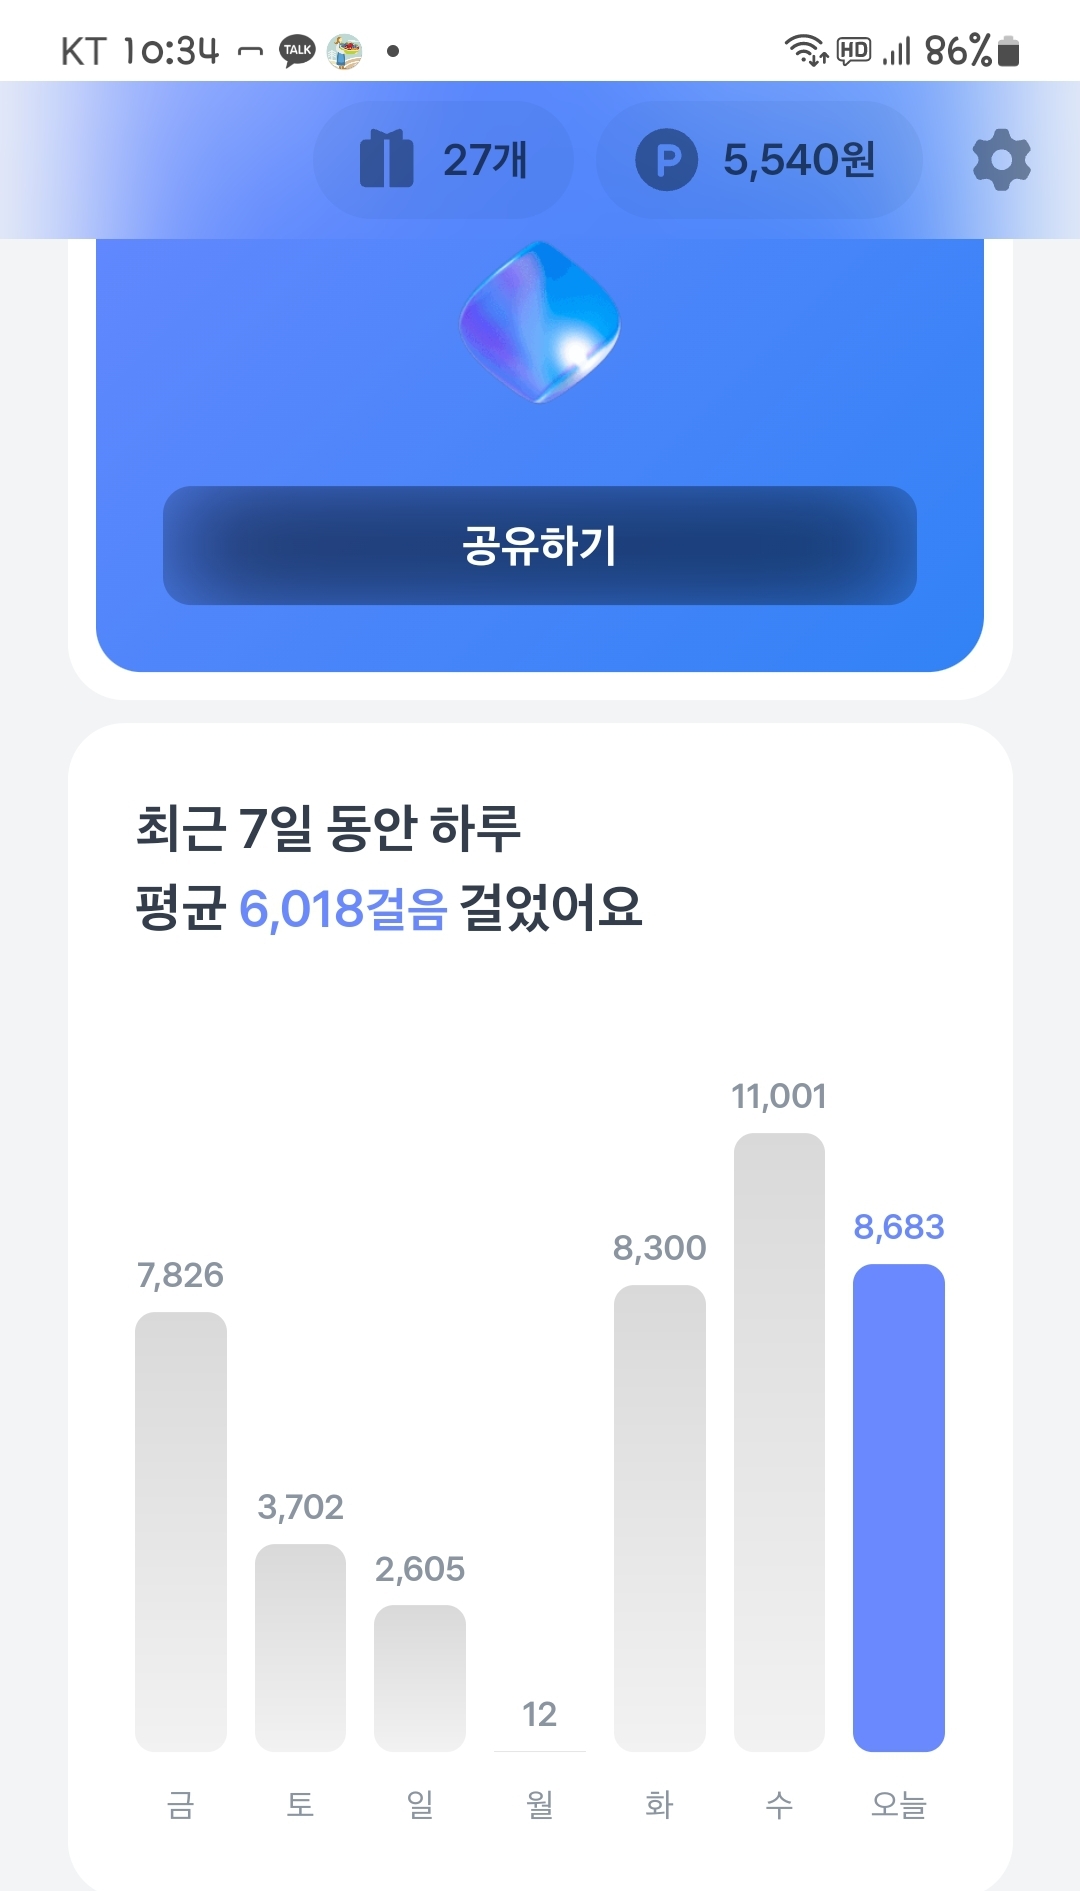Select the 8,300 steps Tuesday bar
The image size is (1080, 1891).
pos(659,1517)
